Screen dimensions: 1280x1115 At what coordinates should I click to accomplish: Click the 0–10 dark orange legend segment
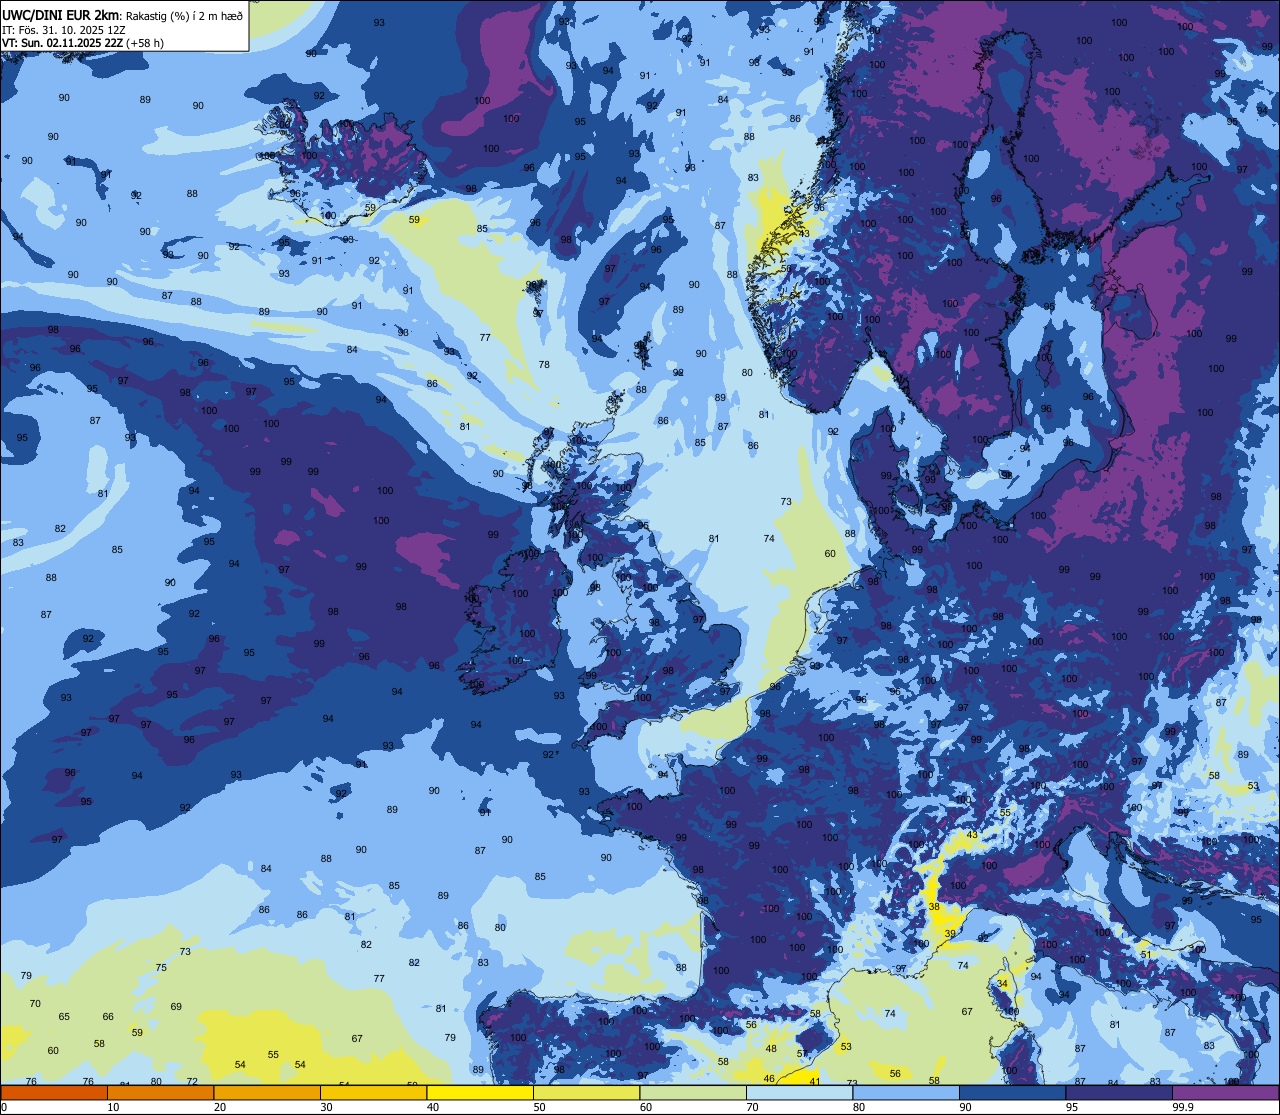54,1092
